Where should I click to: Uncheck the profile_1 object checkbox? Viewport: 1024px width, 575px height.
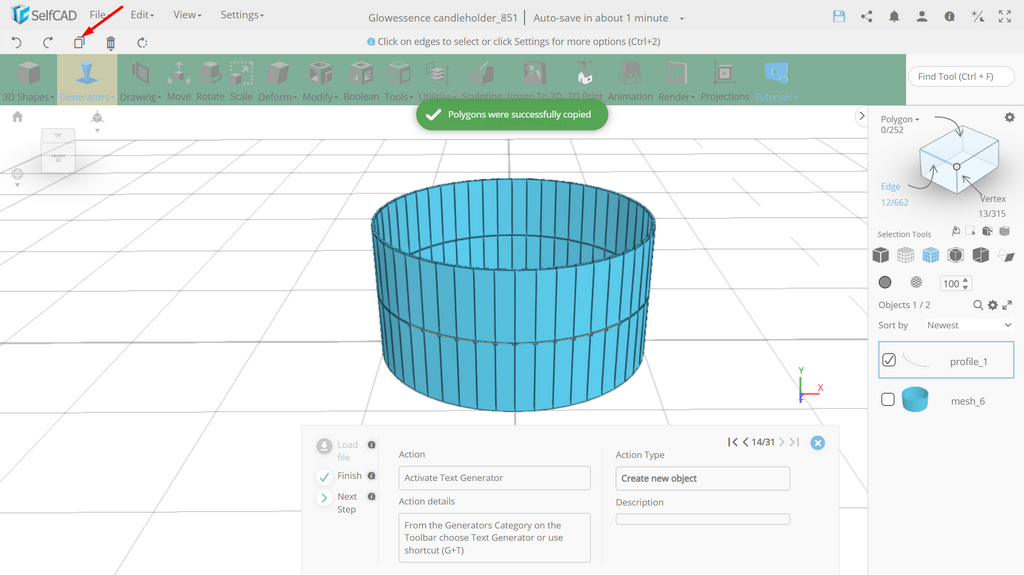[889, 359]
